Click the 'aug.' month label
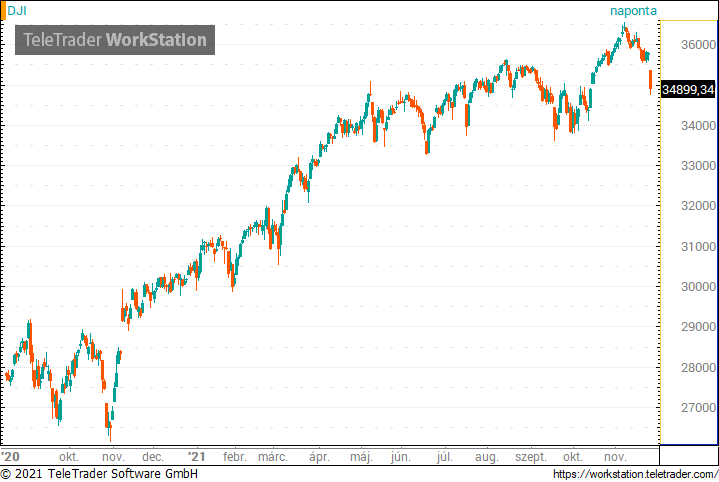The width and height of the screenshot is (719, 482). (x=486, y=457)
